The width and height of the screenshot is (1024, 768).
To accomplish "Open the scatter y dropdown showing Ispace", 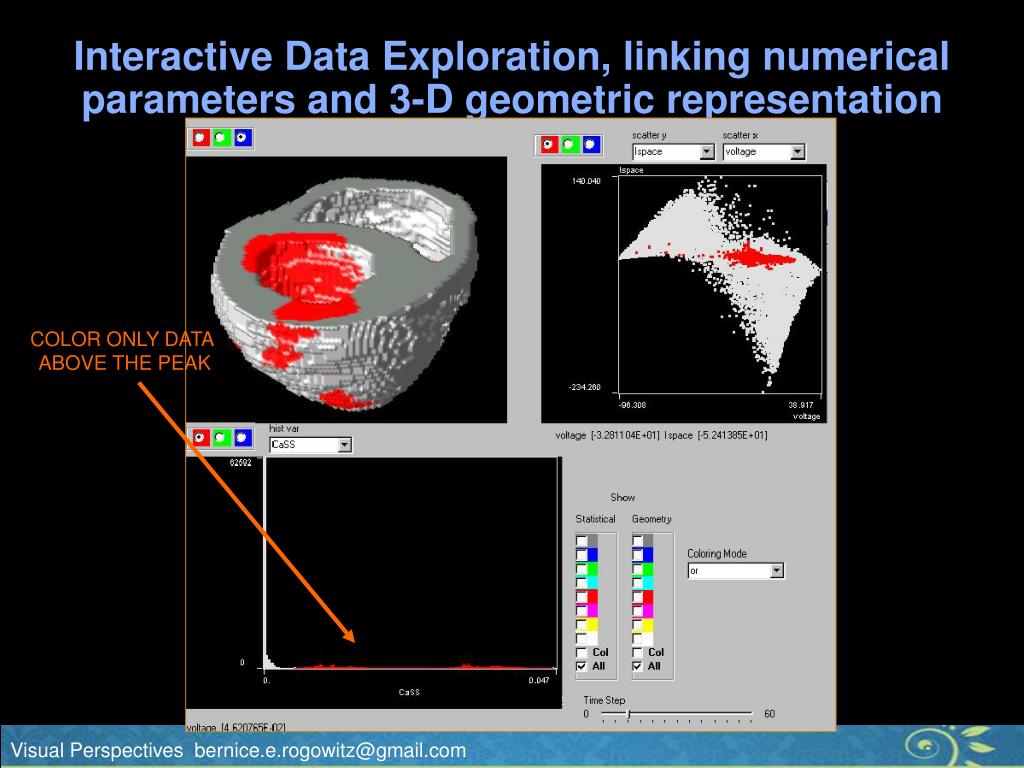I will (706, 152).
